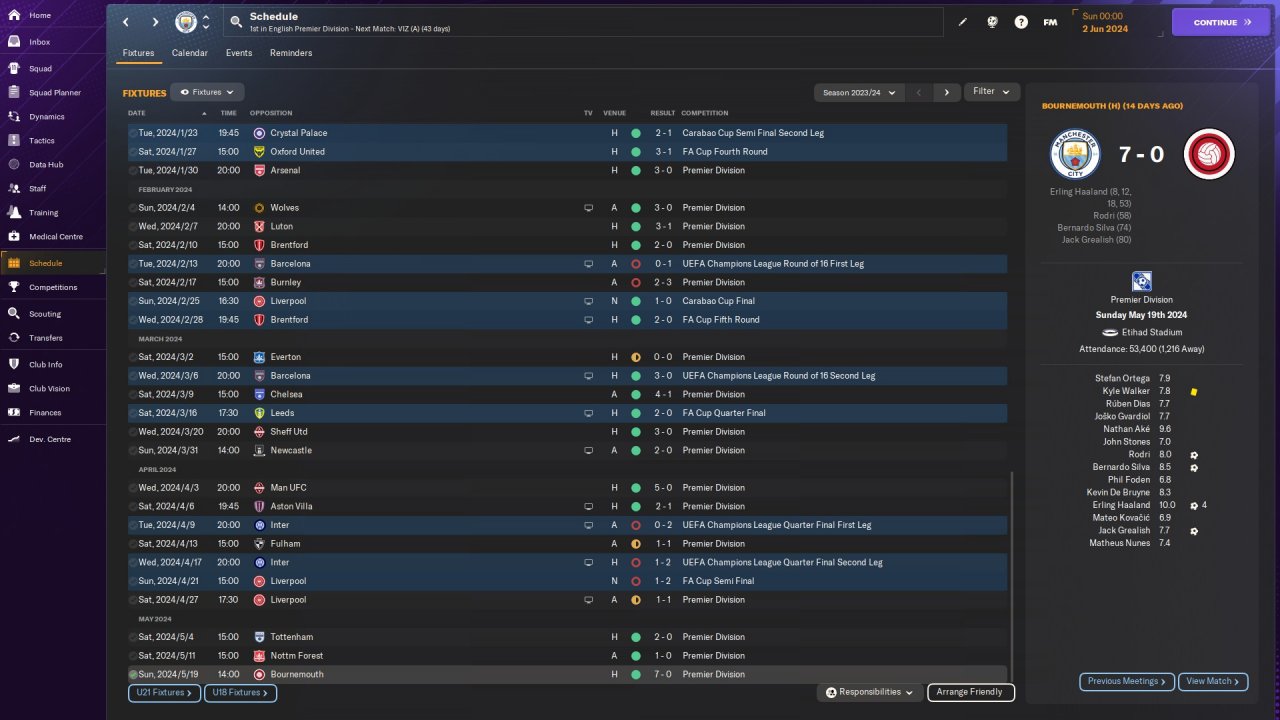This screenshot has width=1280, height=720.
Task: Open the Responsibilities dropdown
Action: tap(870, 692)
